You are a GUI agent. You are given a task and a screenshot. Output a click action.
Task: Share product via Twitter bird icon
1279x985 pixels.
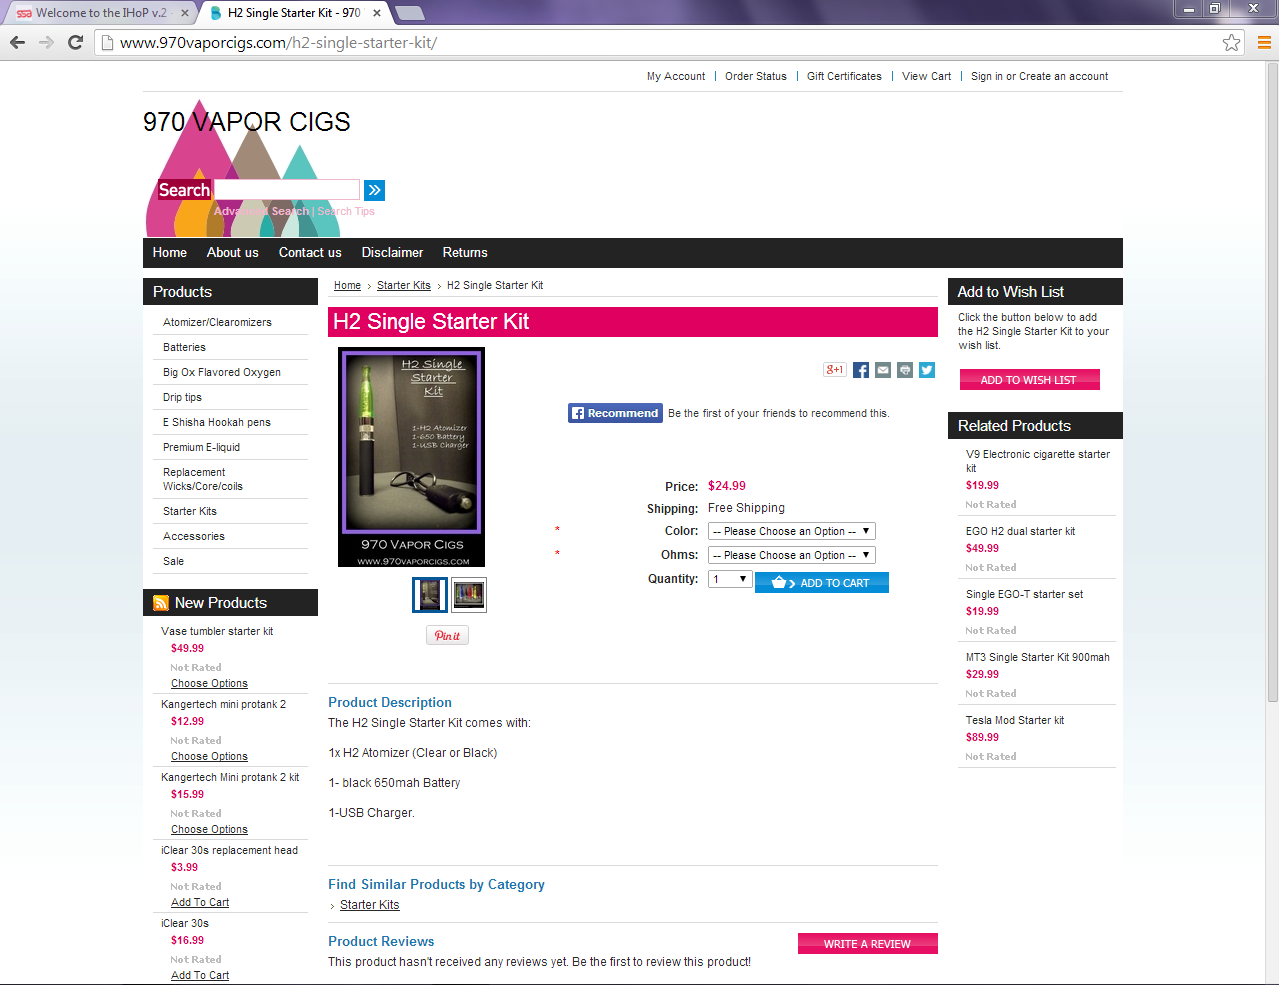[x=927, y=370]
